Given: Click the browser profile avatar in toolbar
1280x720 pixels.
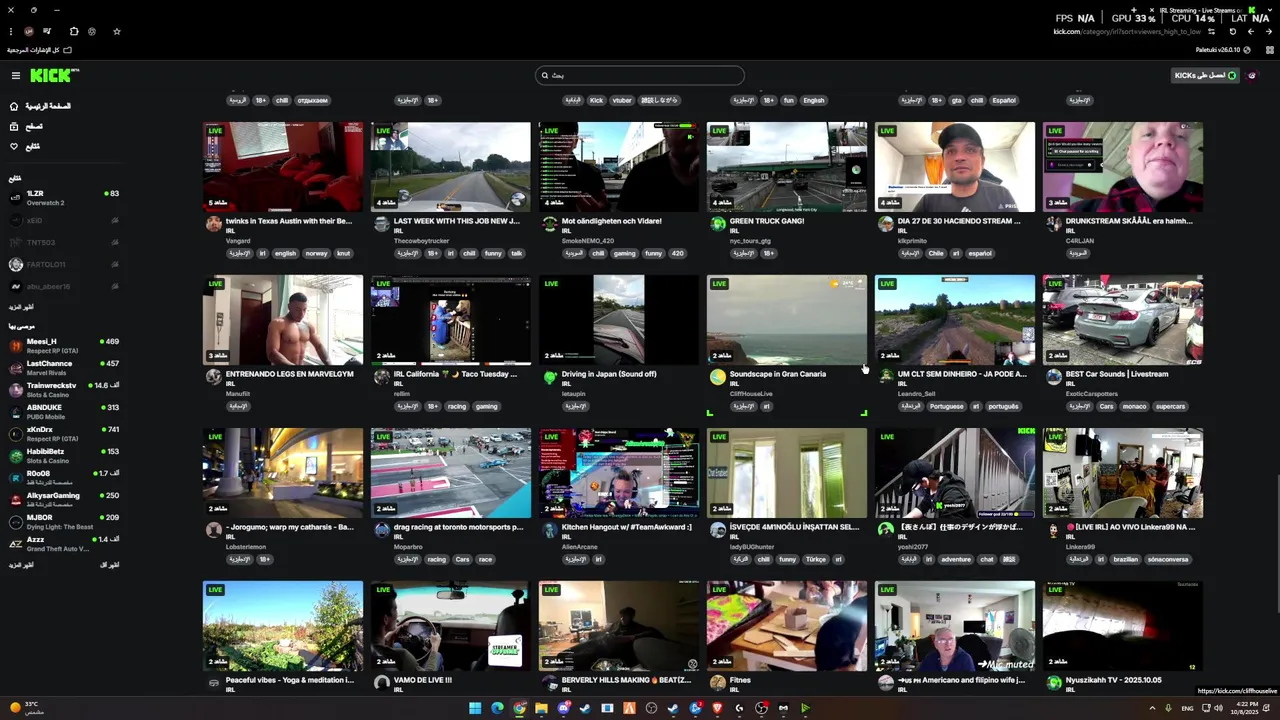Looking at the screenshot, I should [x=29, y=31].
